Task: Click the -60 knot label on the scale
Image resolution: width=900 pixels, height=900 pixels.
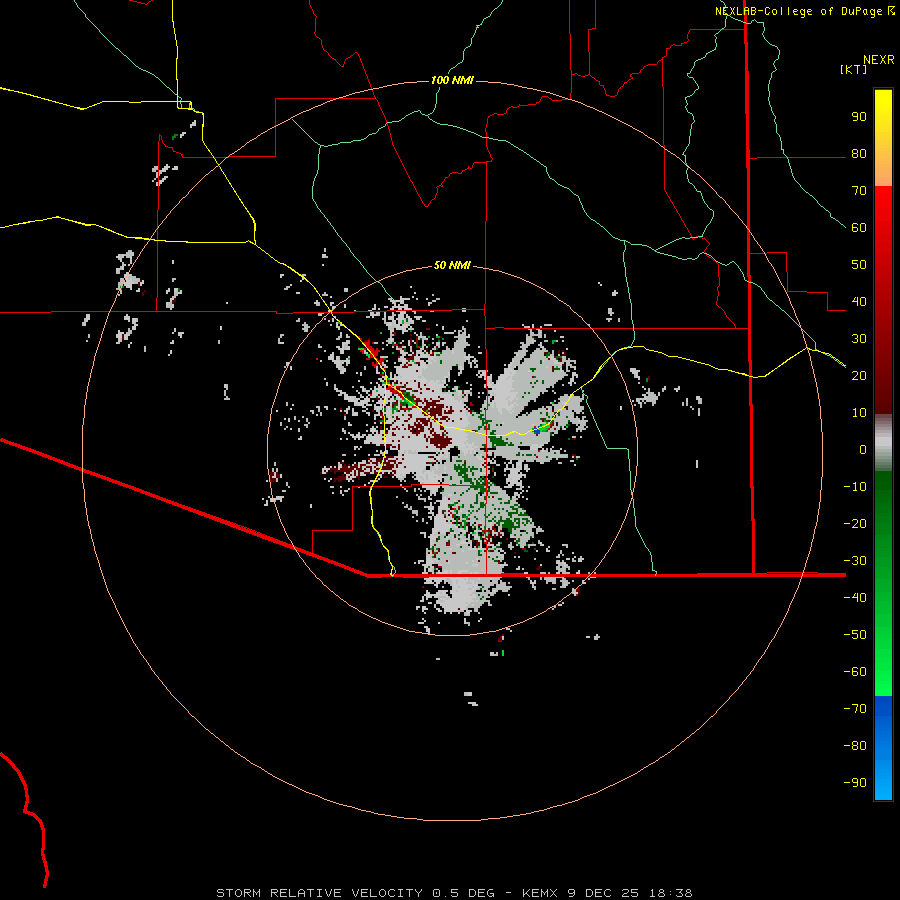Action: pos(855,672)
